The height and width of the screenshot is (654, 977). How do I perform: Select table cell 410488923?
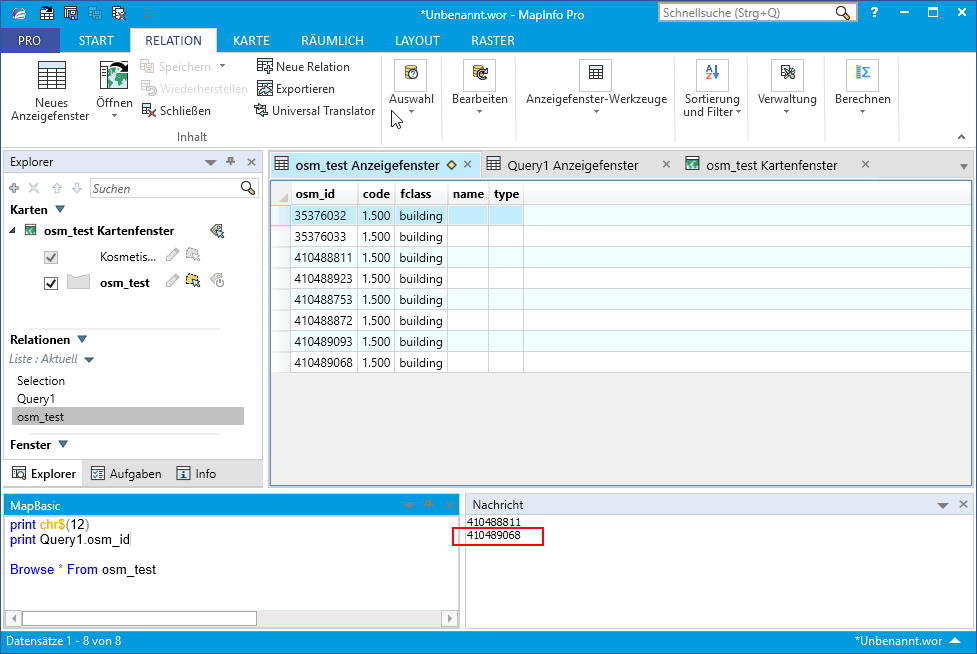pos(324,278)
